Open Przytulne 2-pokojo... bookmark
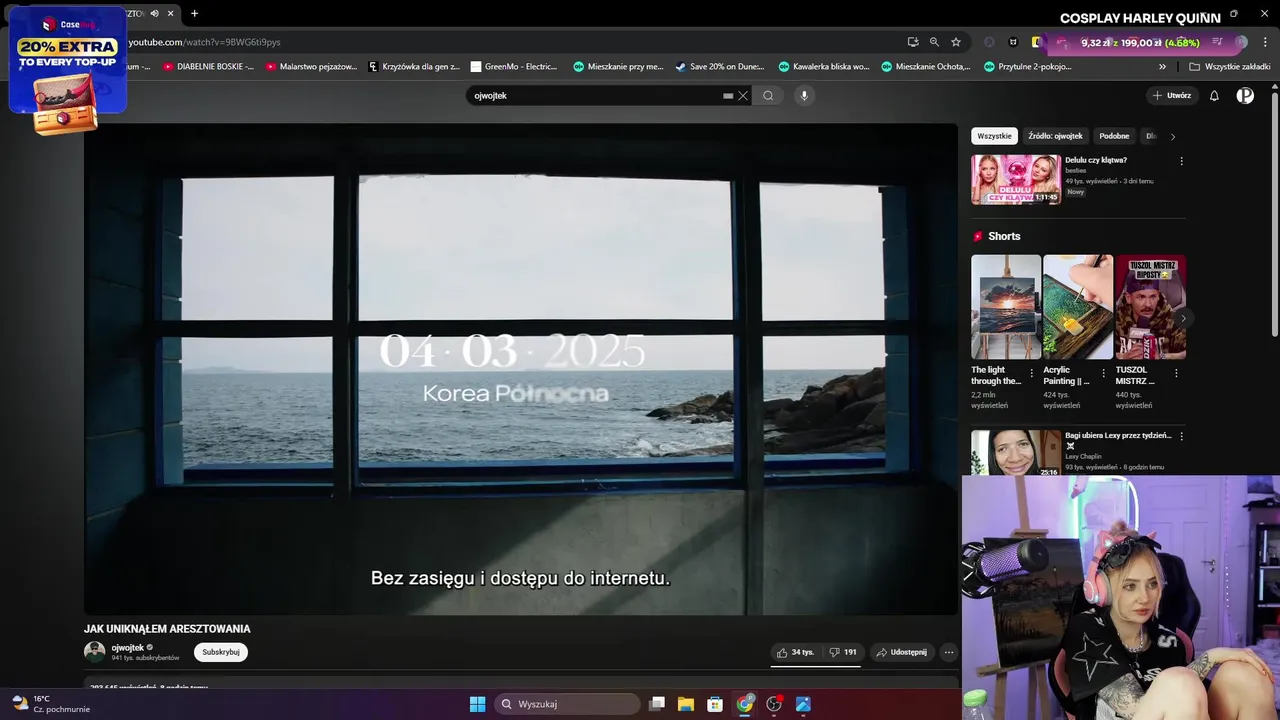Image resolution: width=1280 pixels, height=720 pixels. coord(1027,67)
